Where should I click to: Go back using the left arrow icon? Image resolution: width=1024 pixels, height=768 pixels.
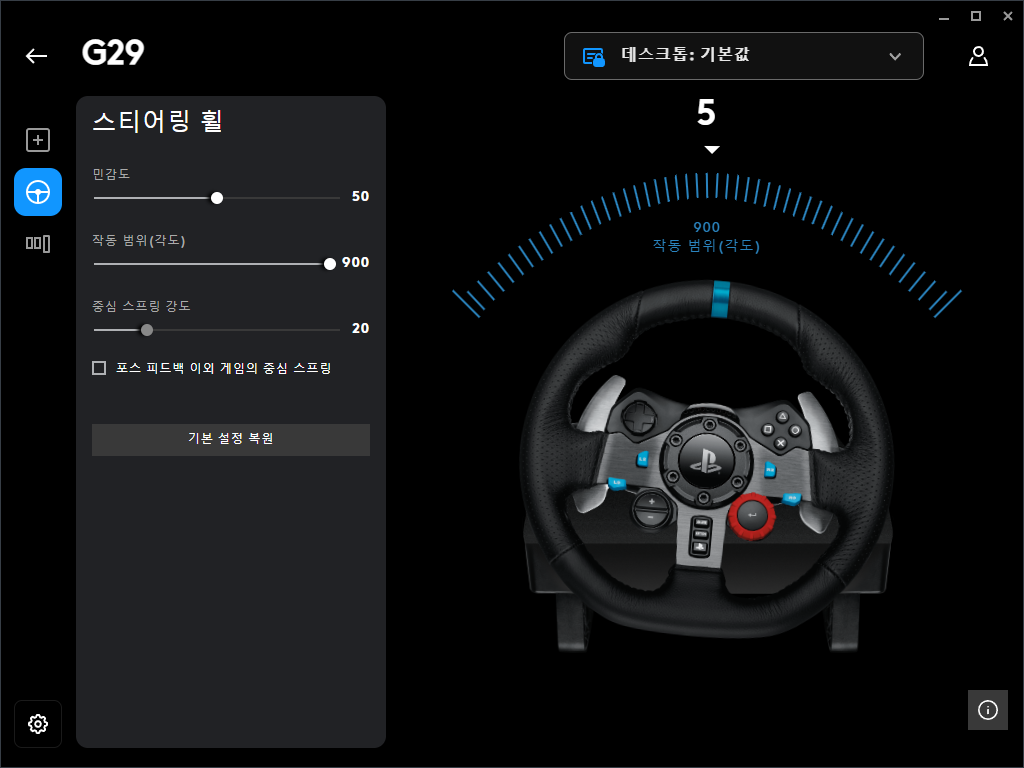(37, 56)
